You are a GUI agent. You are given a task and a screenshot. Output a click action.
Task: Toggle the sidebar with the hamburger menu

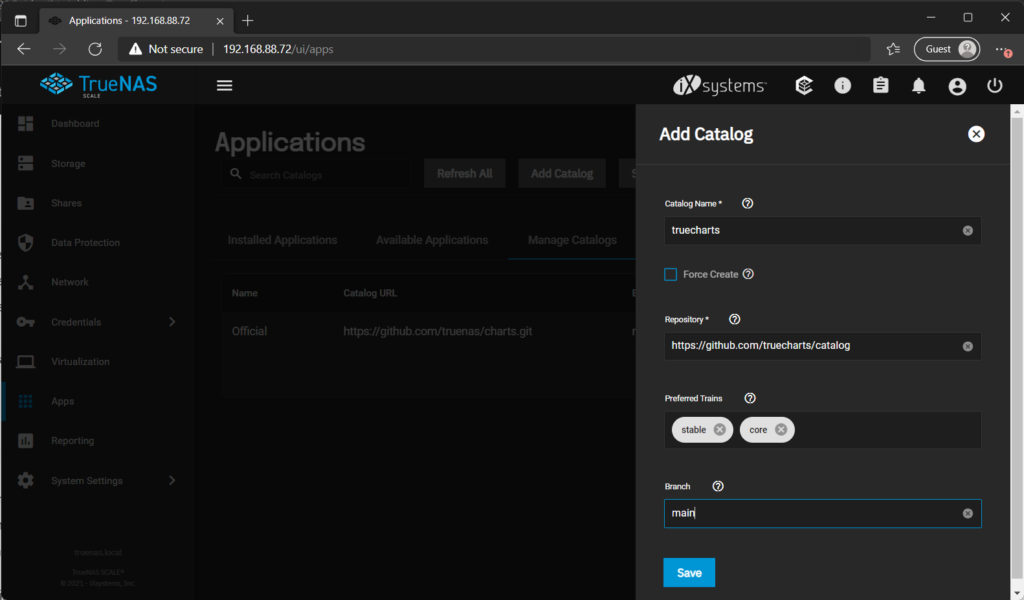point(224,85)
